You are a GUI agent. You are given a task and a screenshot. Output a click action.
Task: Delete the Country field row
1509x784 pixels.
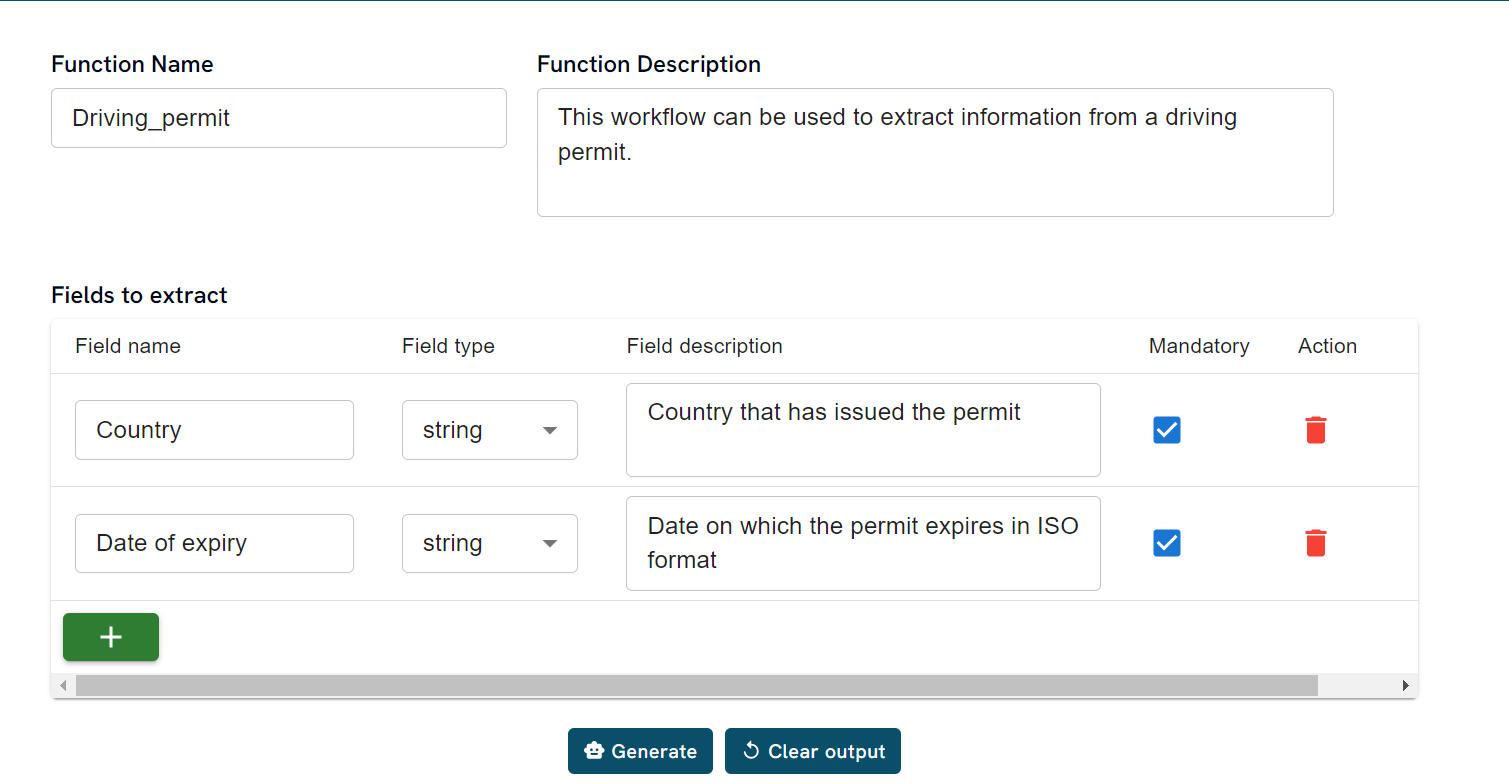coord(1316,430)
